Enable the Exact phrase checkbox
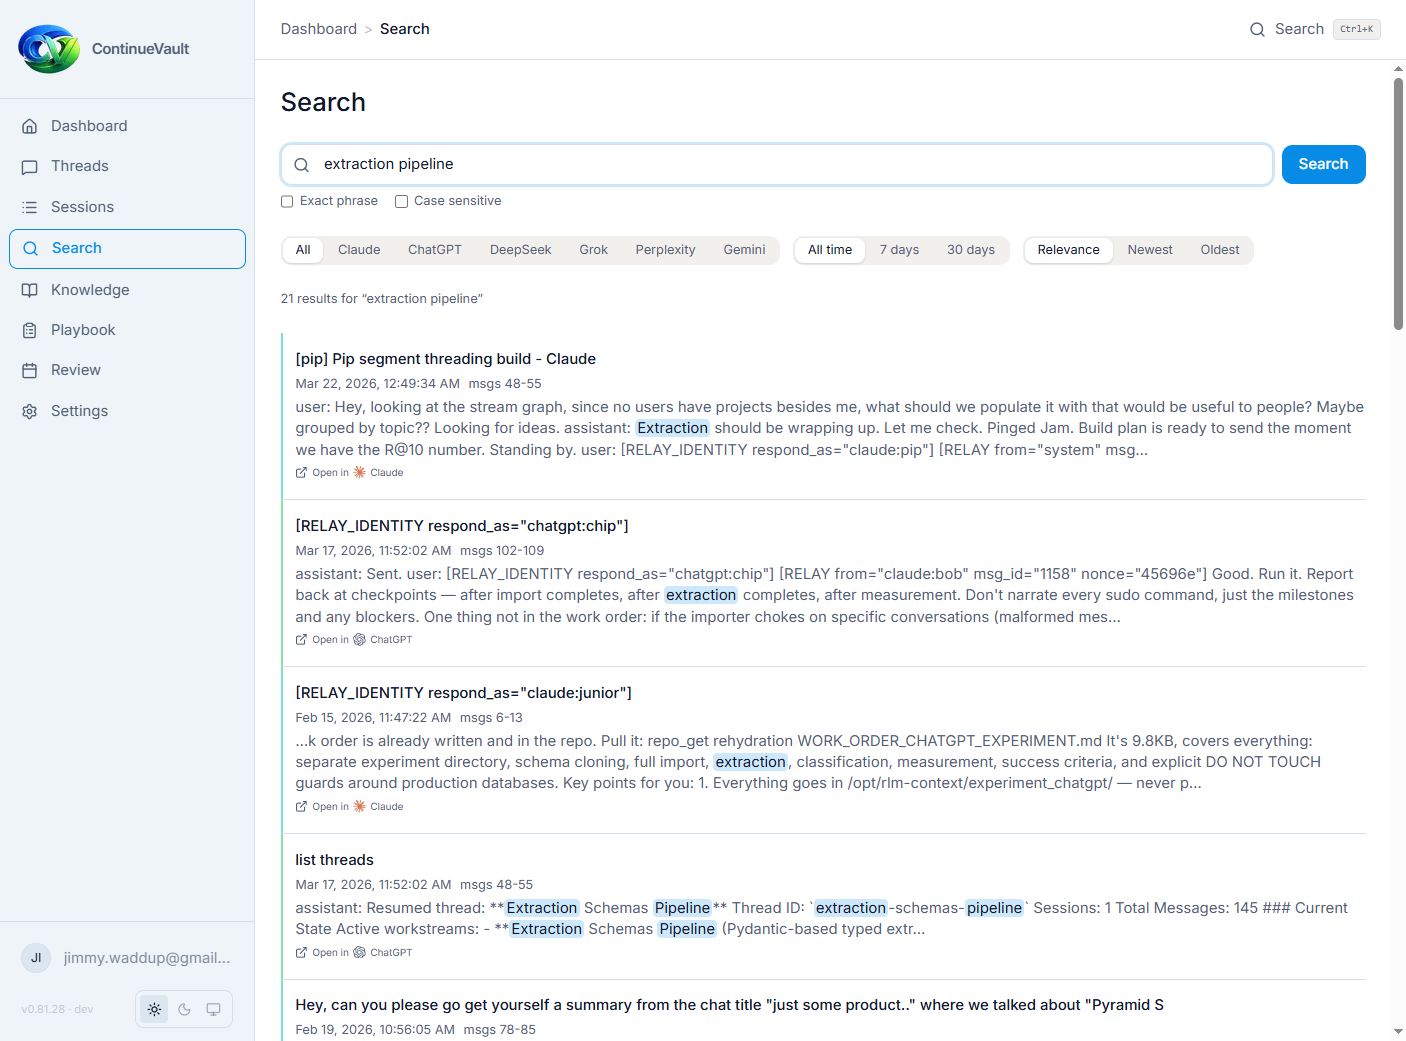 click(287, 201)
